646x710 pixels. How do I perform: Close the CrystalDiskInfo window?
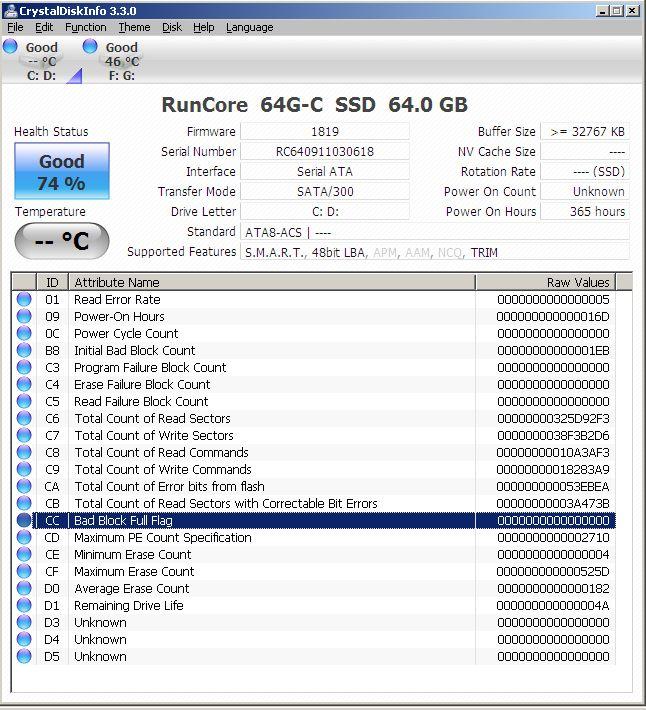[x=632, y=10]
